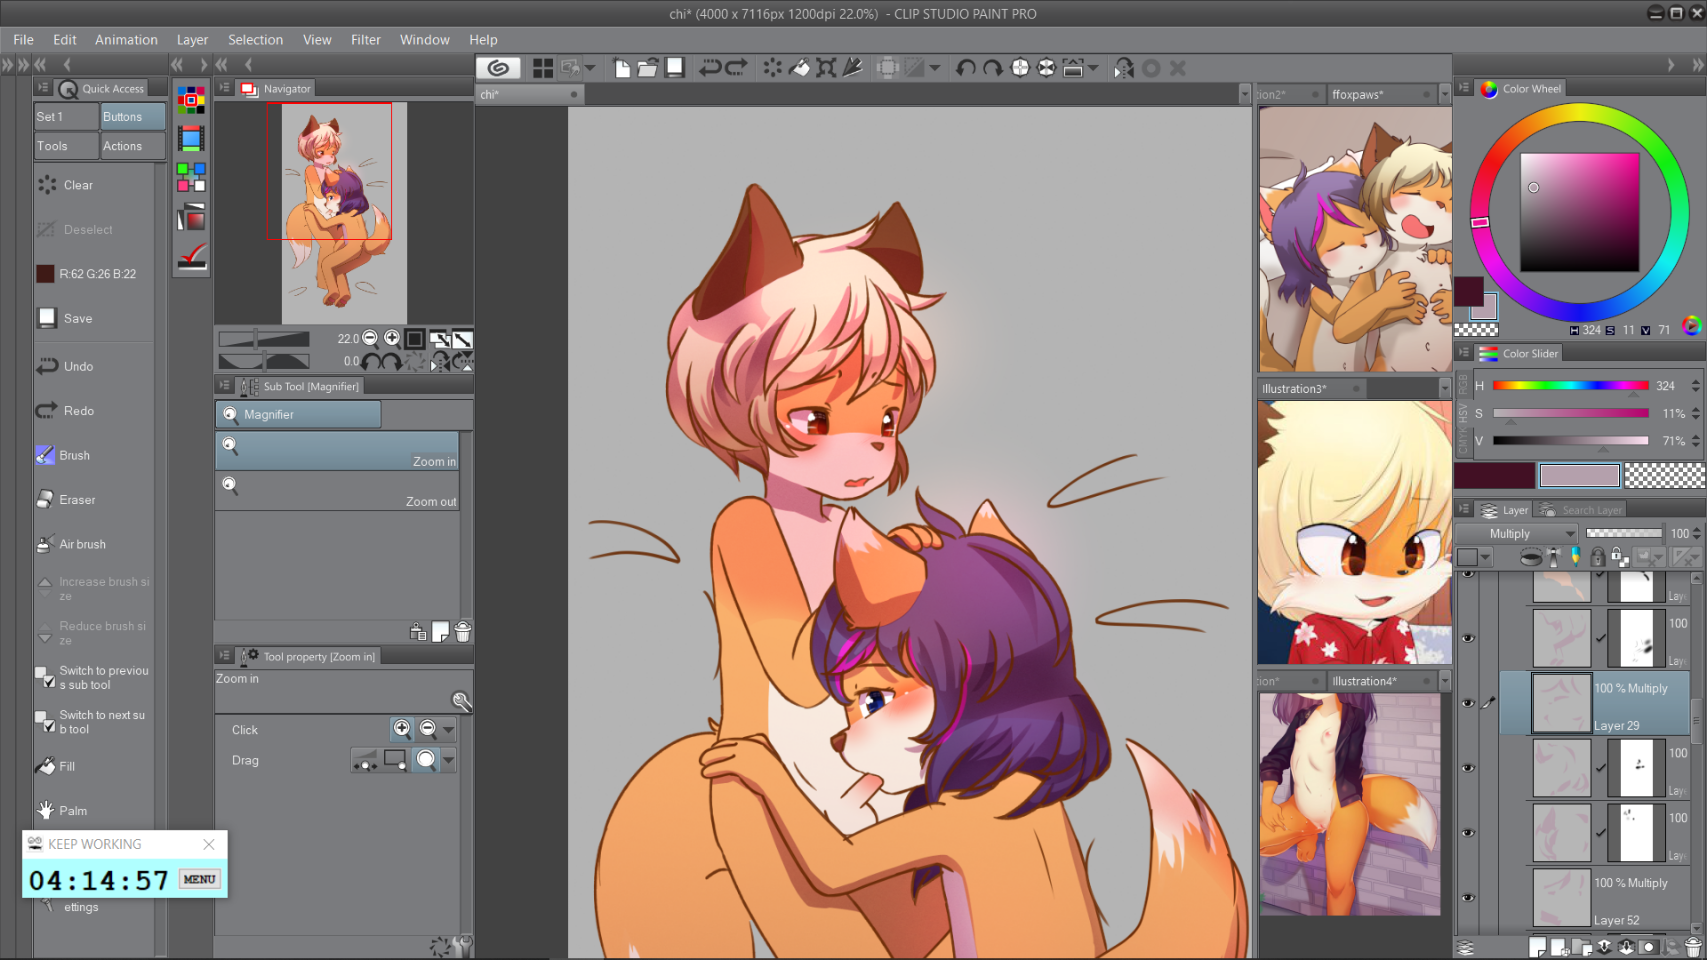Click Delete layer trash icon in layer panel

point(1693,946)
